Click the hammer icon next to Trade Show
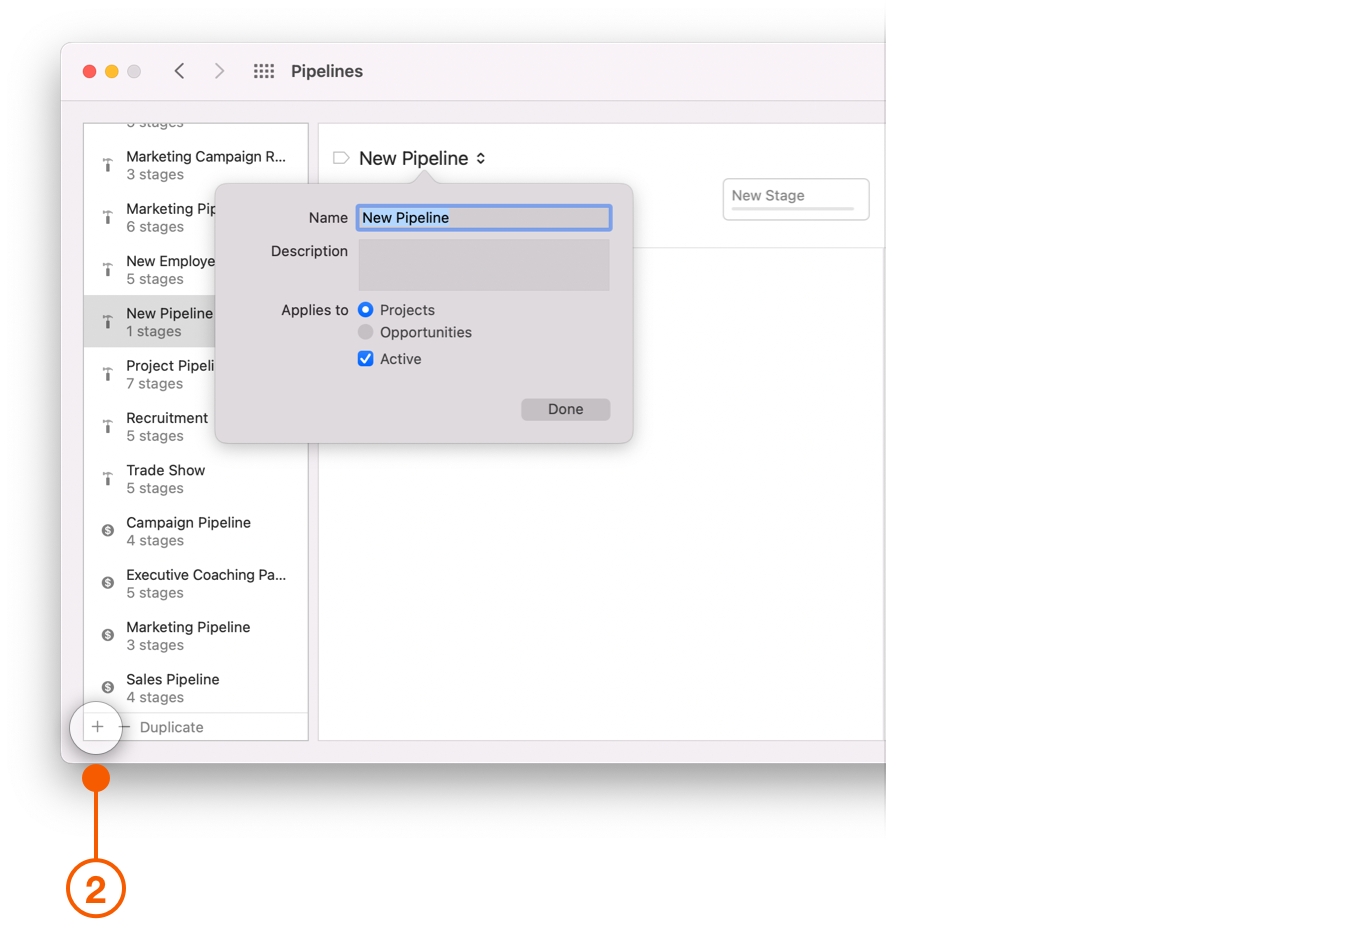1360x940 pixels. pos(107,477)
